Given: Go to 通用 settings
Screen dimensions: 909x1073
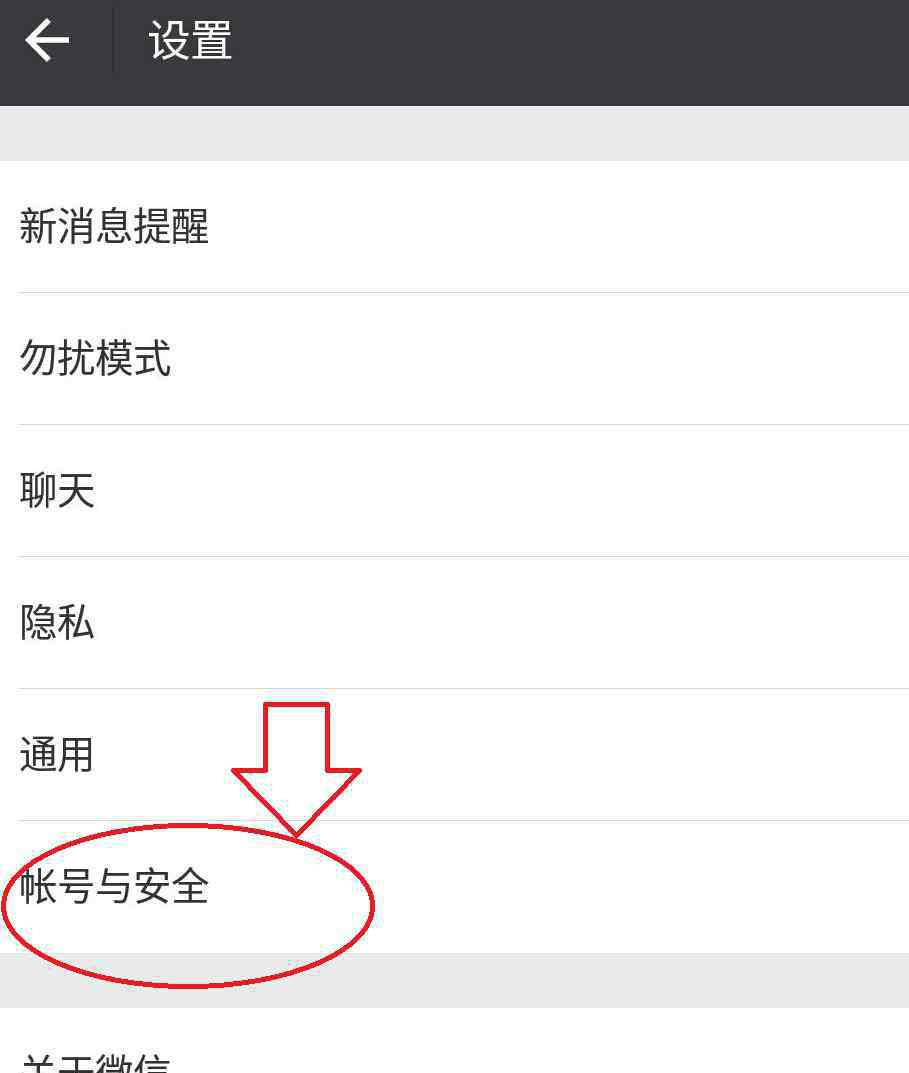Looking at the screenshot, I should coord(454,755).
